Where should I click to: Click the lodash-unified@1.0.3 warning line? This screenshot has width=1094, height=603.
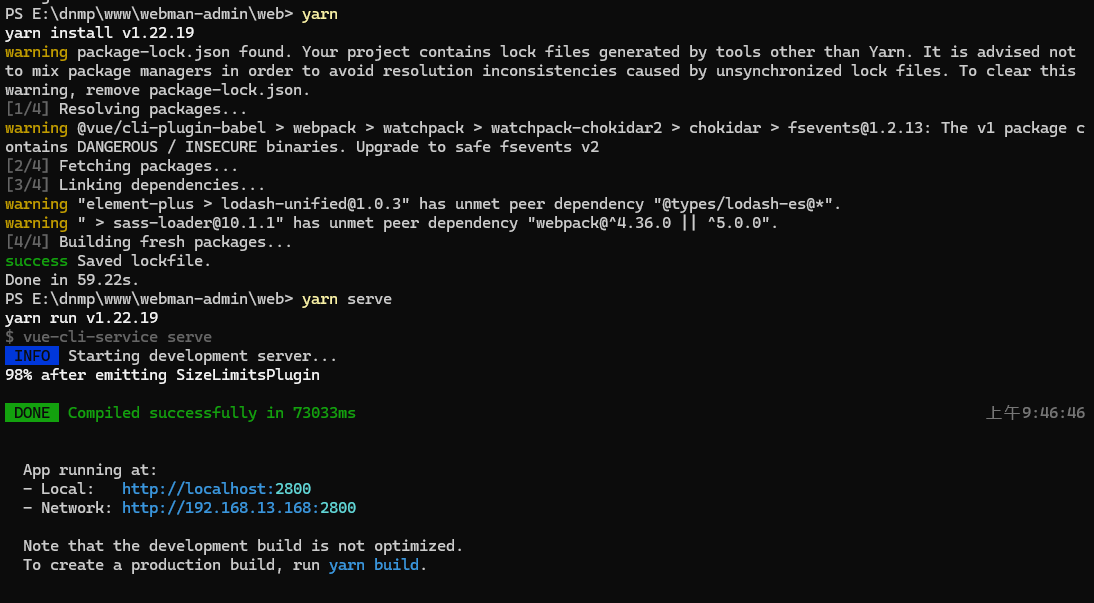point(424,204)
